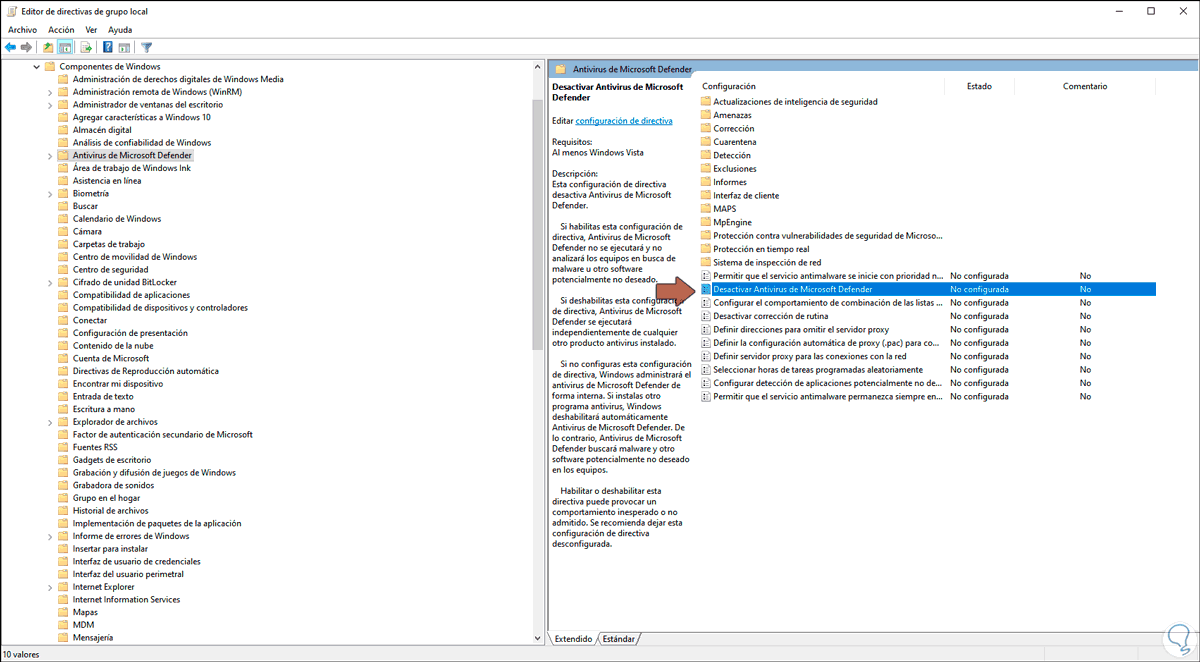Expand the Explorador de archivos node

coord(50,422)
